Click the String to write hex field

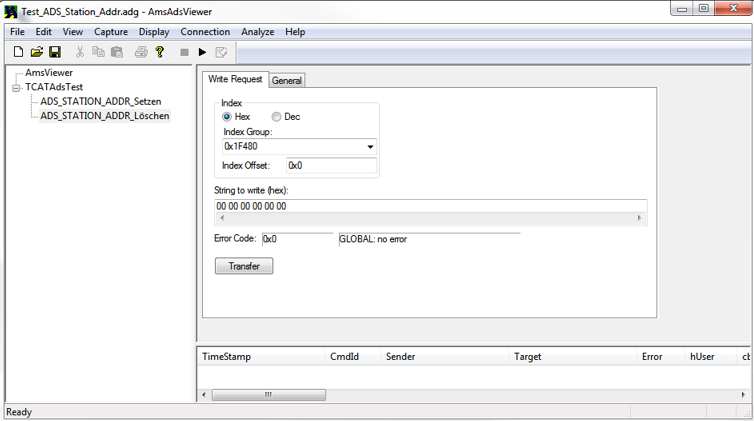point(430,206)
